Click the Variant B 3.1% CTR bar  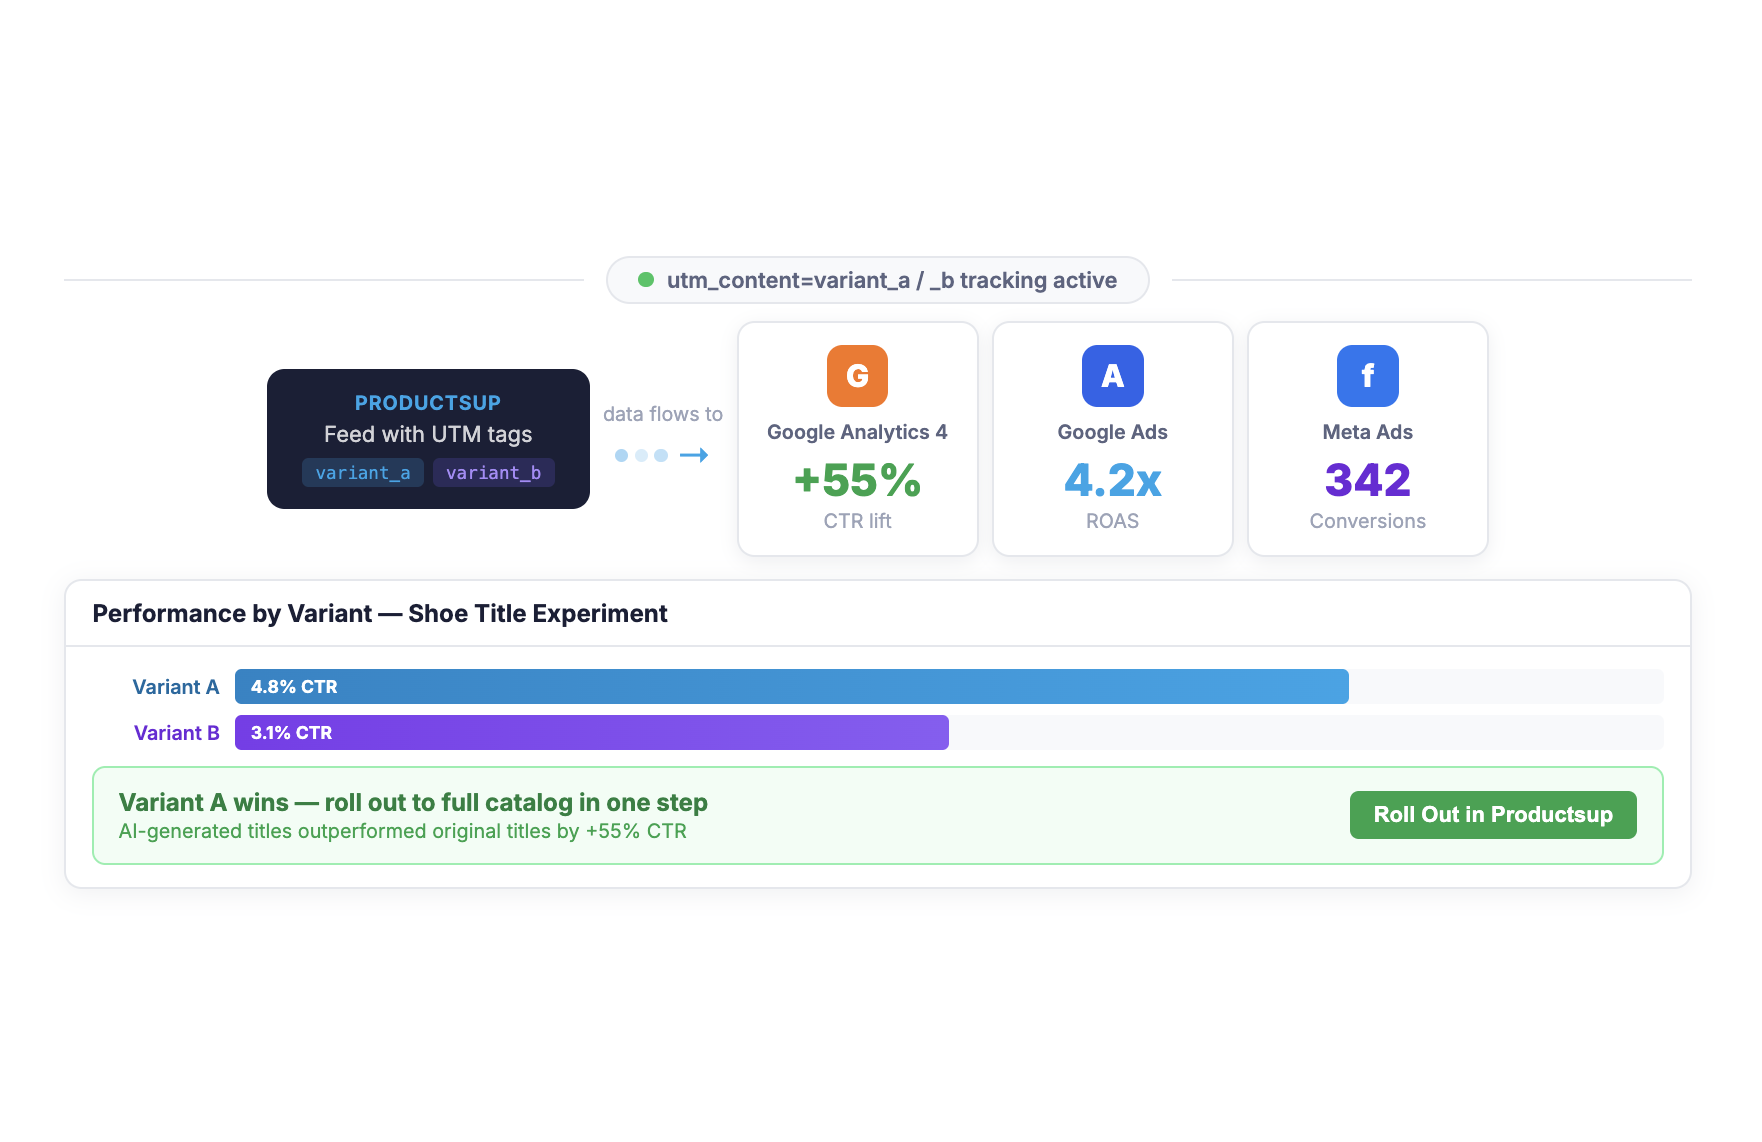coord(592,733)
